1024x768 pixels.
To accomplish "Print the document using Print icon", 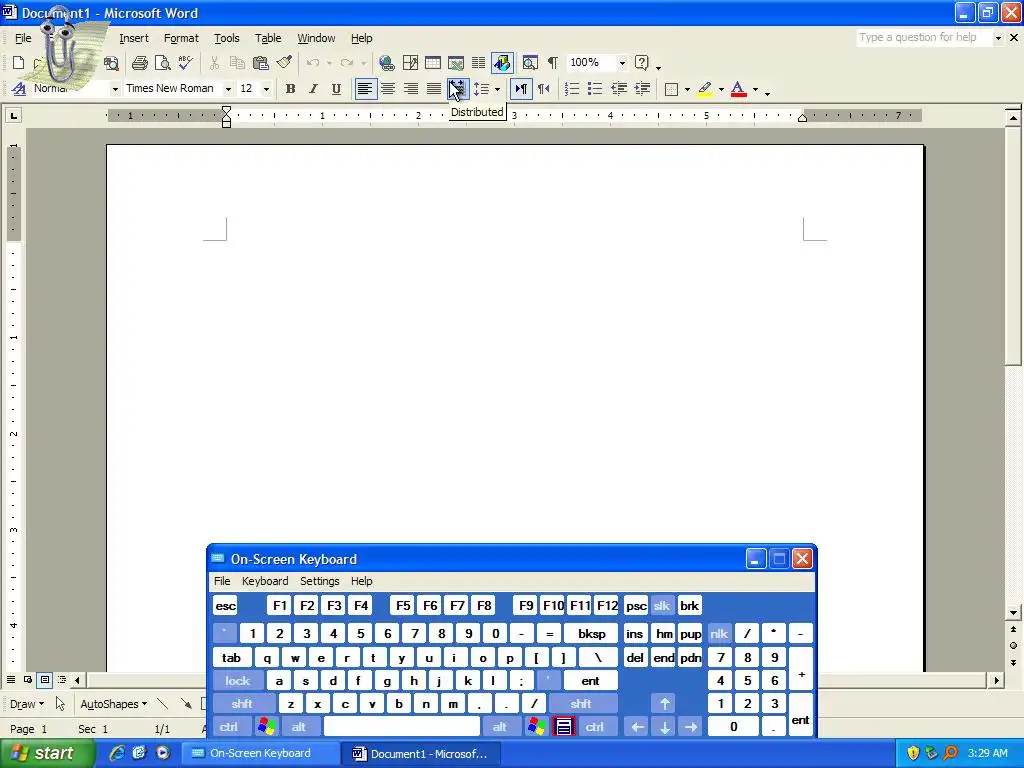I will coord(139,63).
